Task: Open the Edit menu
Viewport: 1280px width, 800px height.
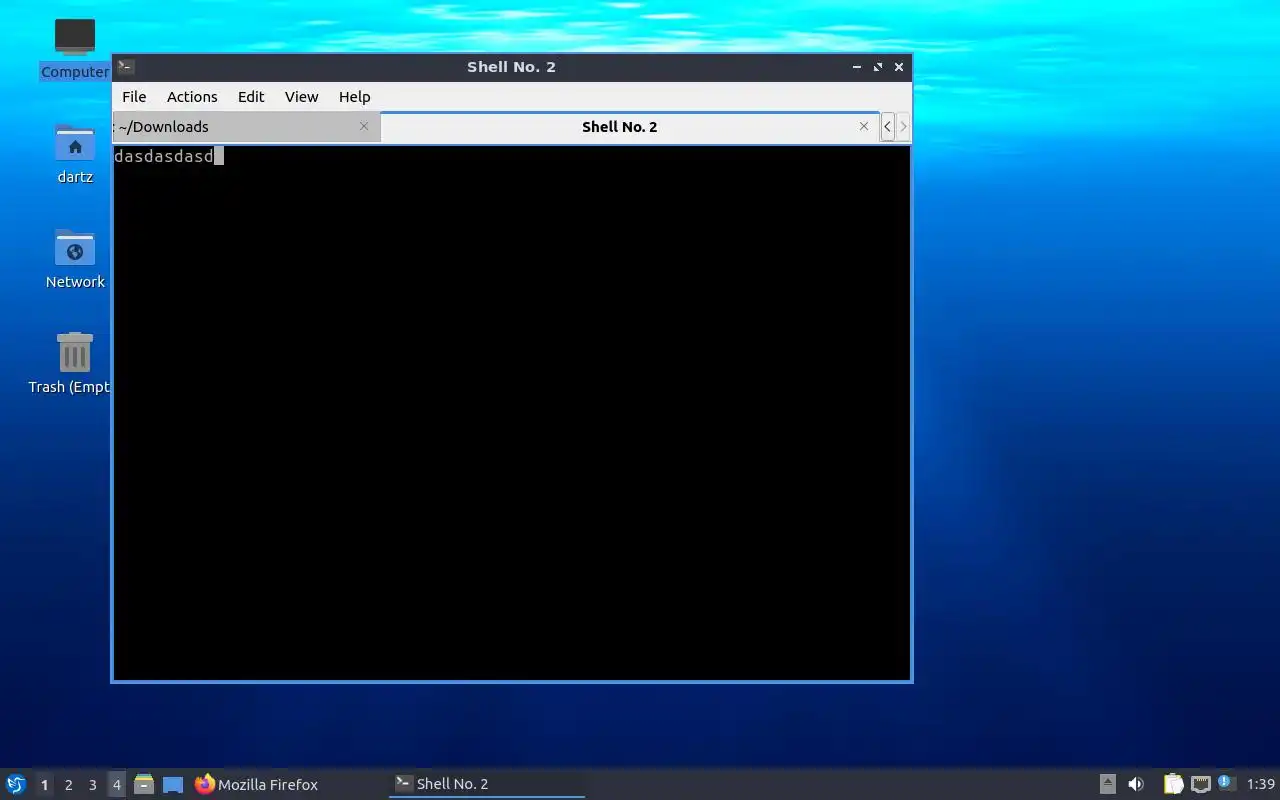Action: [x=251, y=97]
